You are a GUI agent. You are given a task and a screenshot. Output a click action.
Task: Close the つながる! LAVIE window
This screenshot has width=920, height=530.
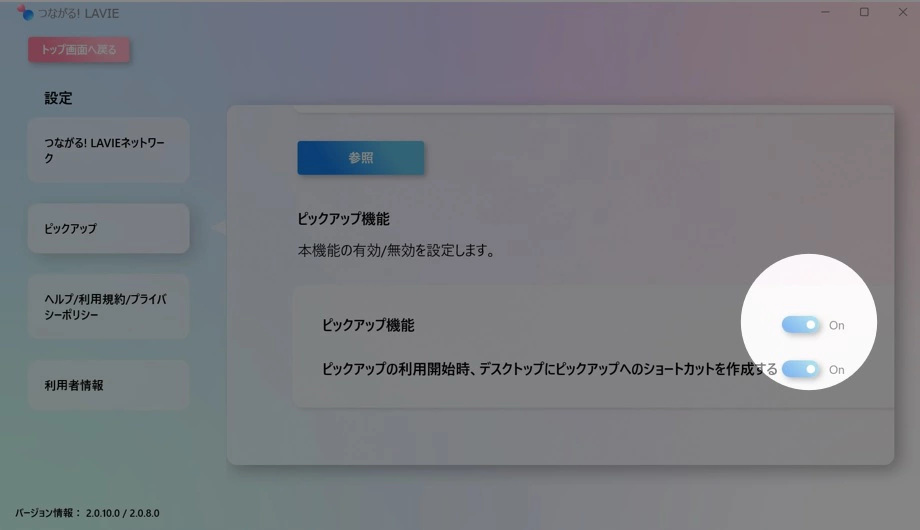click(903, 12)
